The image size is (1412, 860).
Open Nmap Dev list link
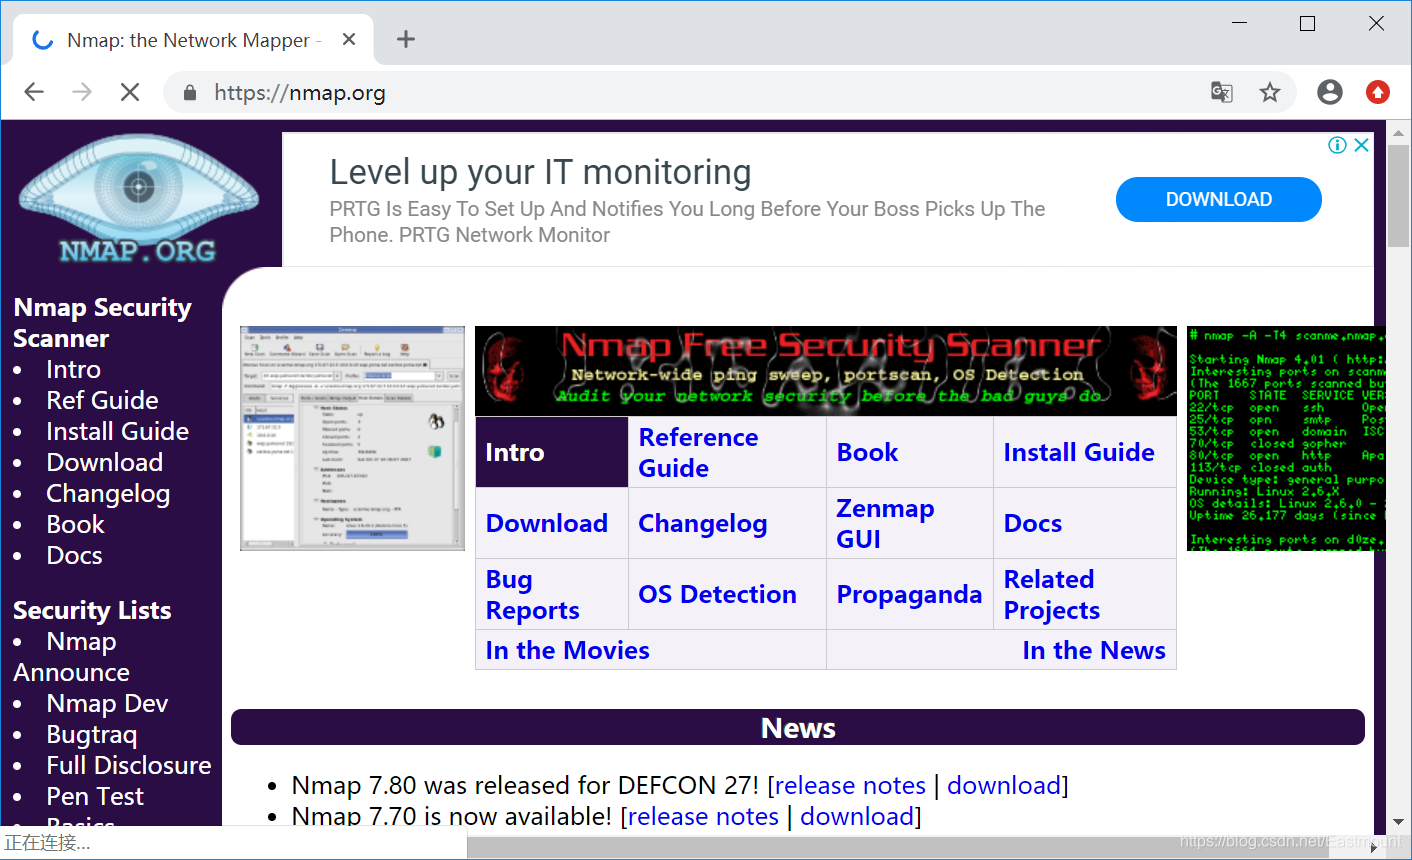pos(107,703)
